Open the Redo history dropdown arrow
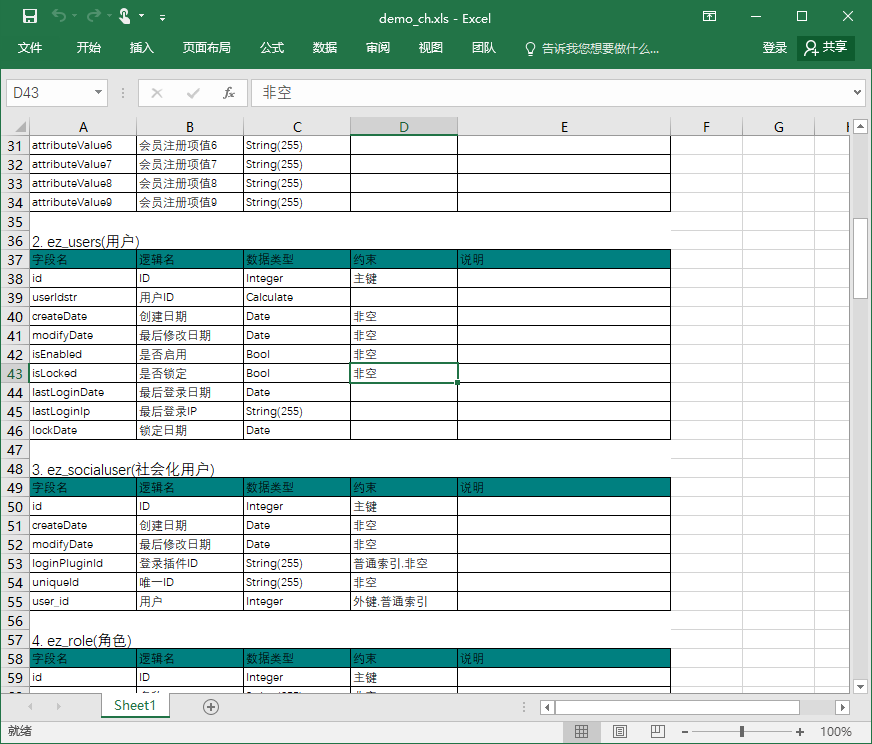 pyautogui.click(x=109, y=16)
